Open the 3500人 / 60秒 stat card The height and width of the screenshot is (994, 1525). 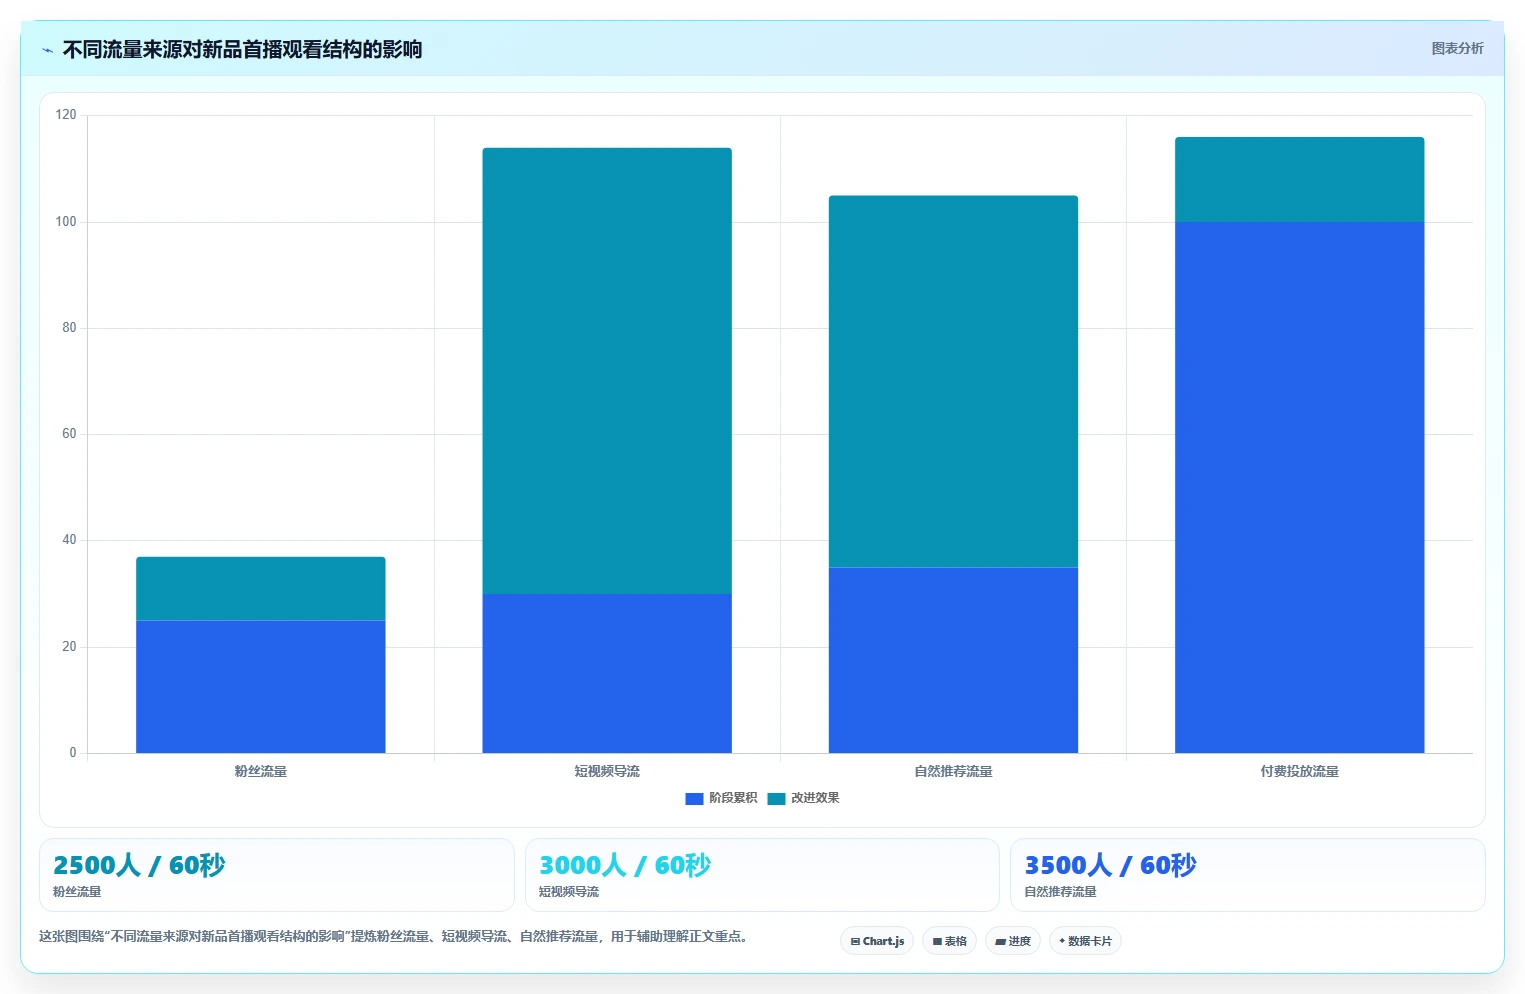coord(1247,875)
